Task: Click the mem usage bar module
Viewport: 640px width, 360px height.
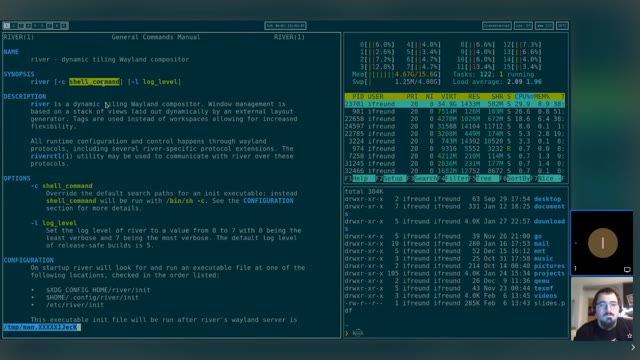Action: tap(544, 26)
